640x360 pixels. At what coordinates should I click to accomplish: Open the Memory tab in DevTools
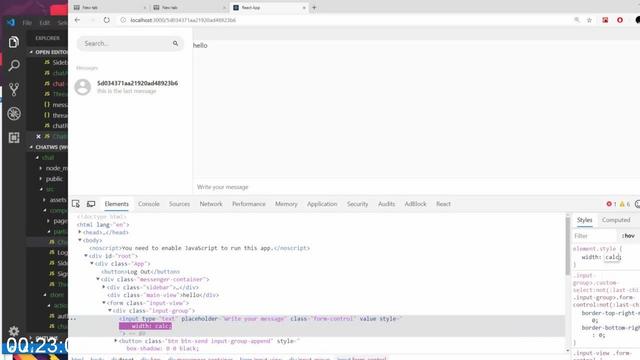pyautogui.click(x=286, y=204)
